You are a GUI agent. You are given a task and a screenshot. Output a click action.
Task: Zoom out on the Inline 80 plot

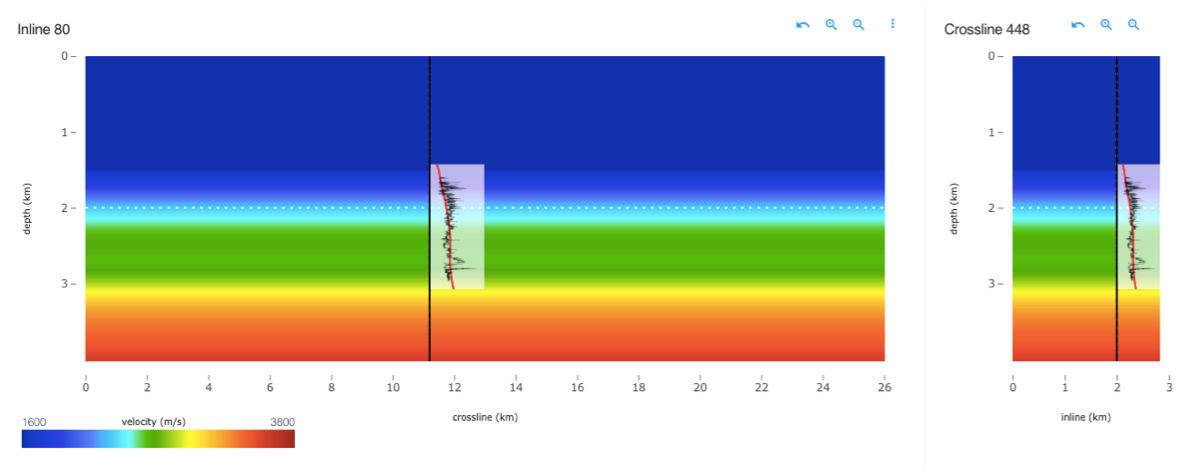858,25
